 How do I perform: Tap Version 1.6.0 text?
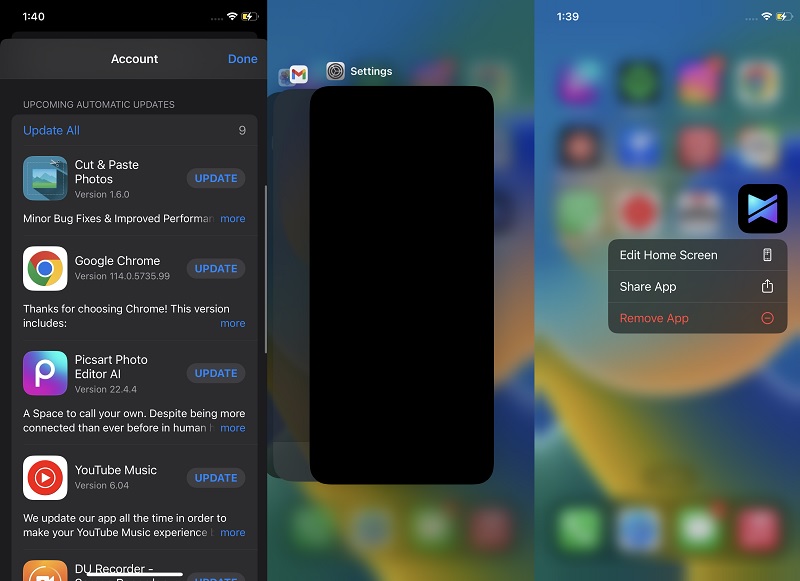point(102,194)
